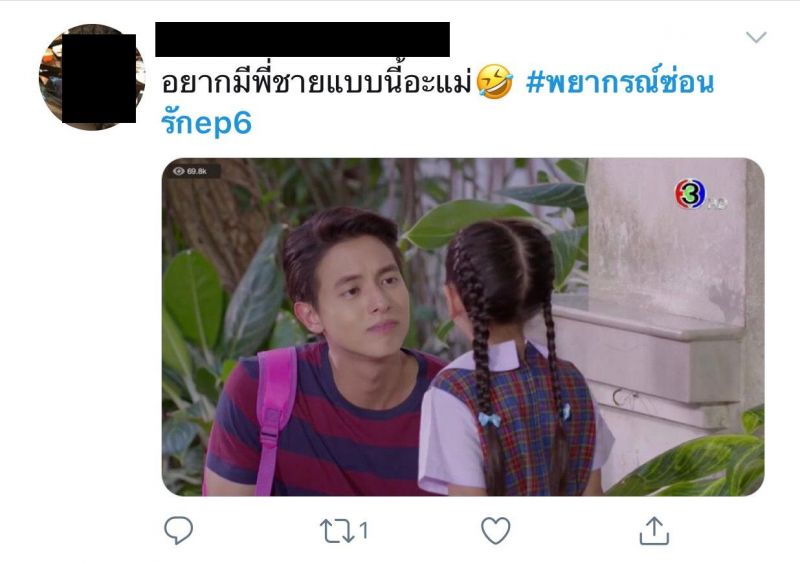
Task: Open the share upload icon
Action: (654, 531)
